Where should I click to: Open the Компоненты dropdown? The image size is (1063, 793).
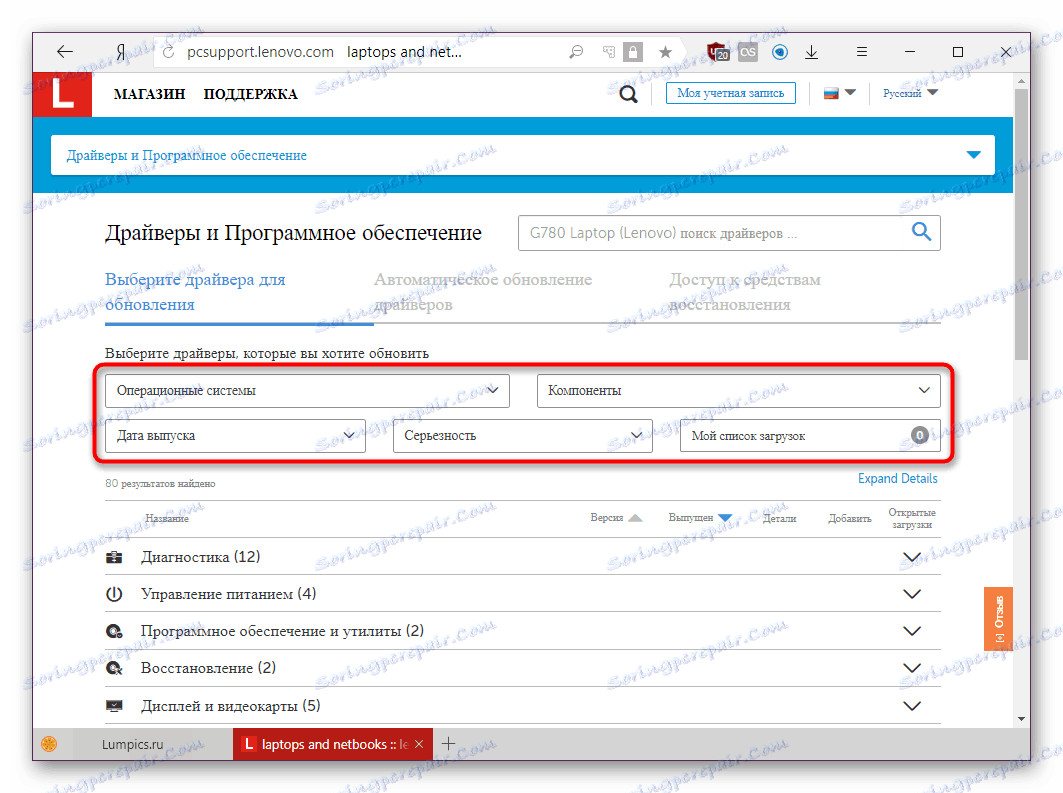tap(738, 390)
